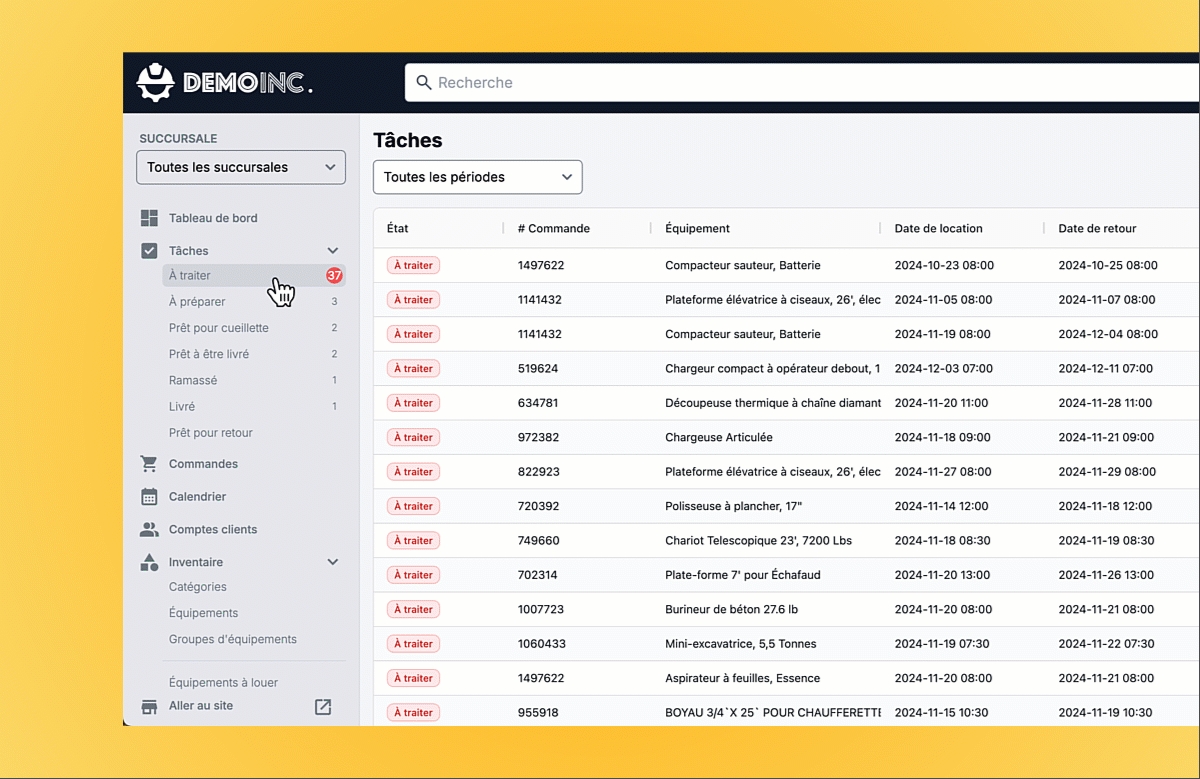Click the Inventaire shapes icon
The height and width of the screenshot is (779, 1200).
149,562
